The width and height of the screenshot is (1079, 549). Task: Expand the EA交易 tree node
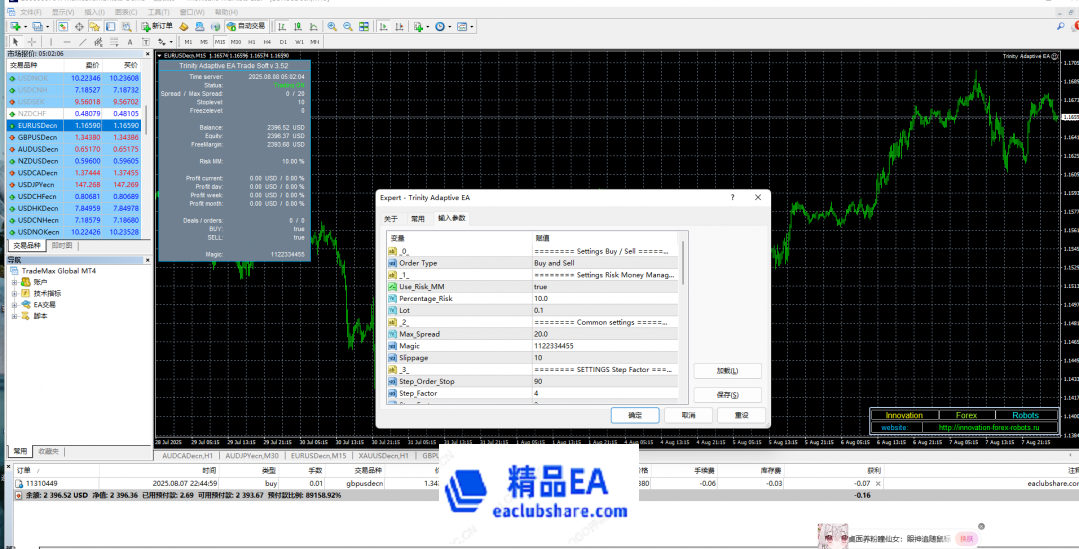click(x=15, y=304)
